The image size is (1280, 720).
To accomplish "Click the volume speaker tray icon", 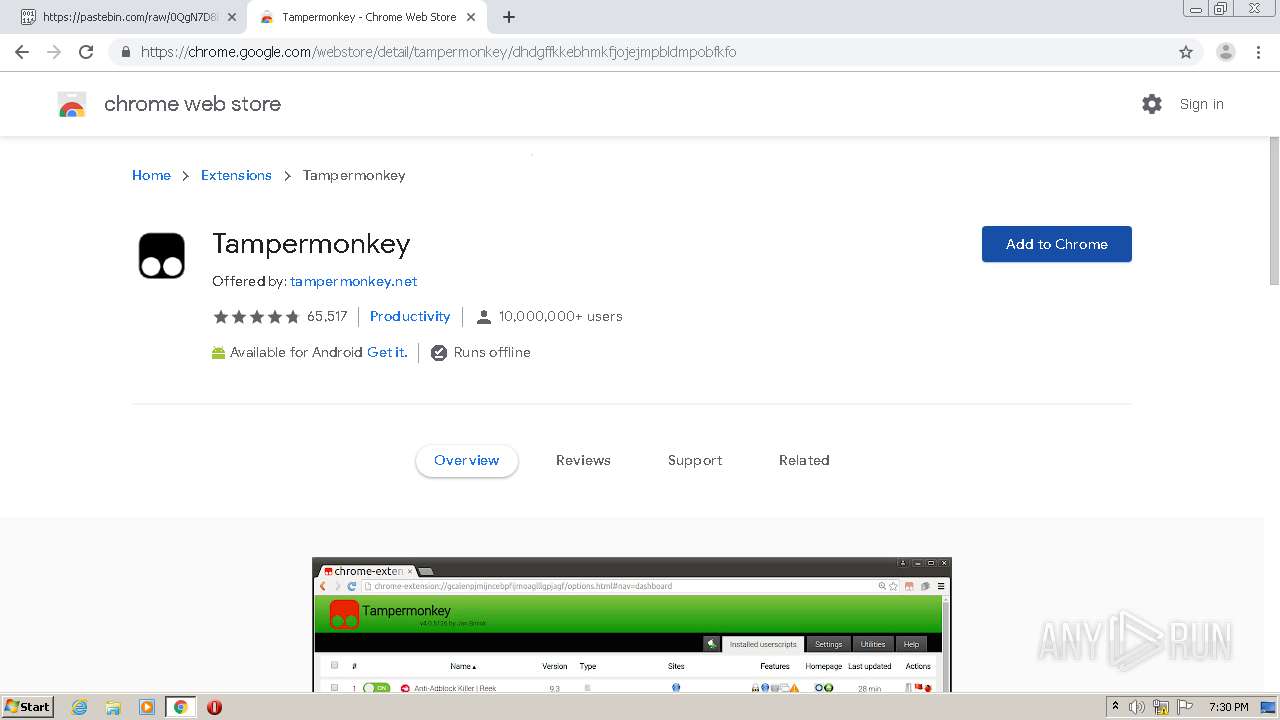I will pos(1137,707).
